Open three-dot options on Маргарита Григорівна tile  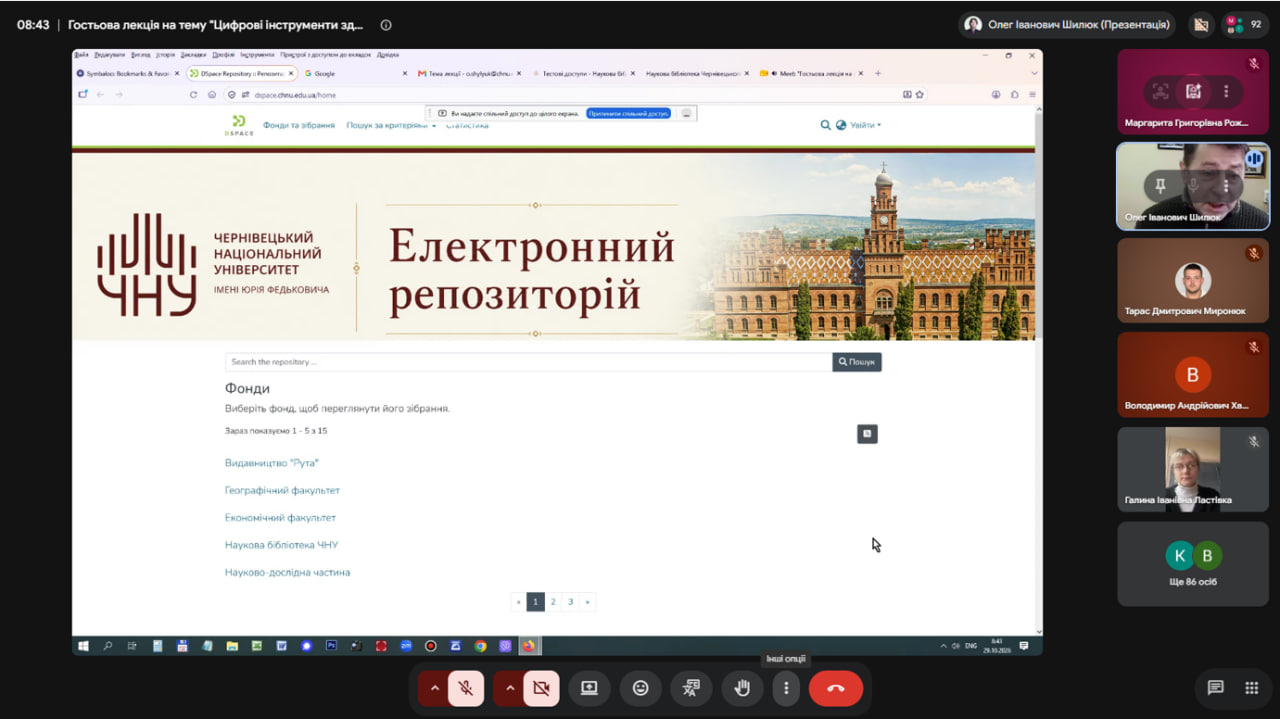click(x=1226, y=92)
